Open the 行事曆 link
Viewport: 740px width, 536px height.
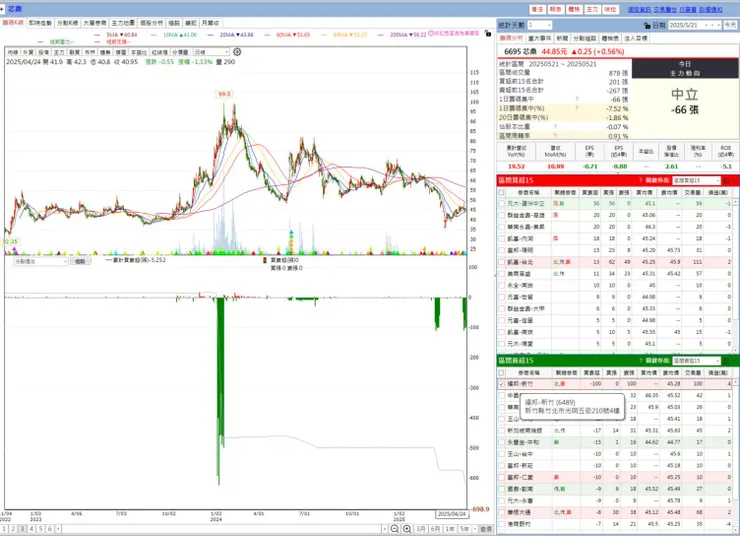pos(688,9)
